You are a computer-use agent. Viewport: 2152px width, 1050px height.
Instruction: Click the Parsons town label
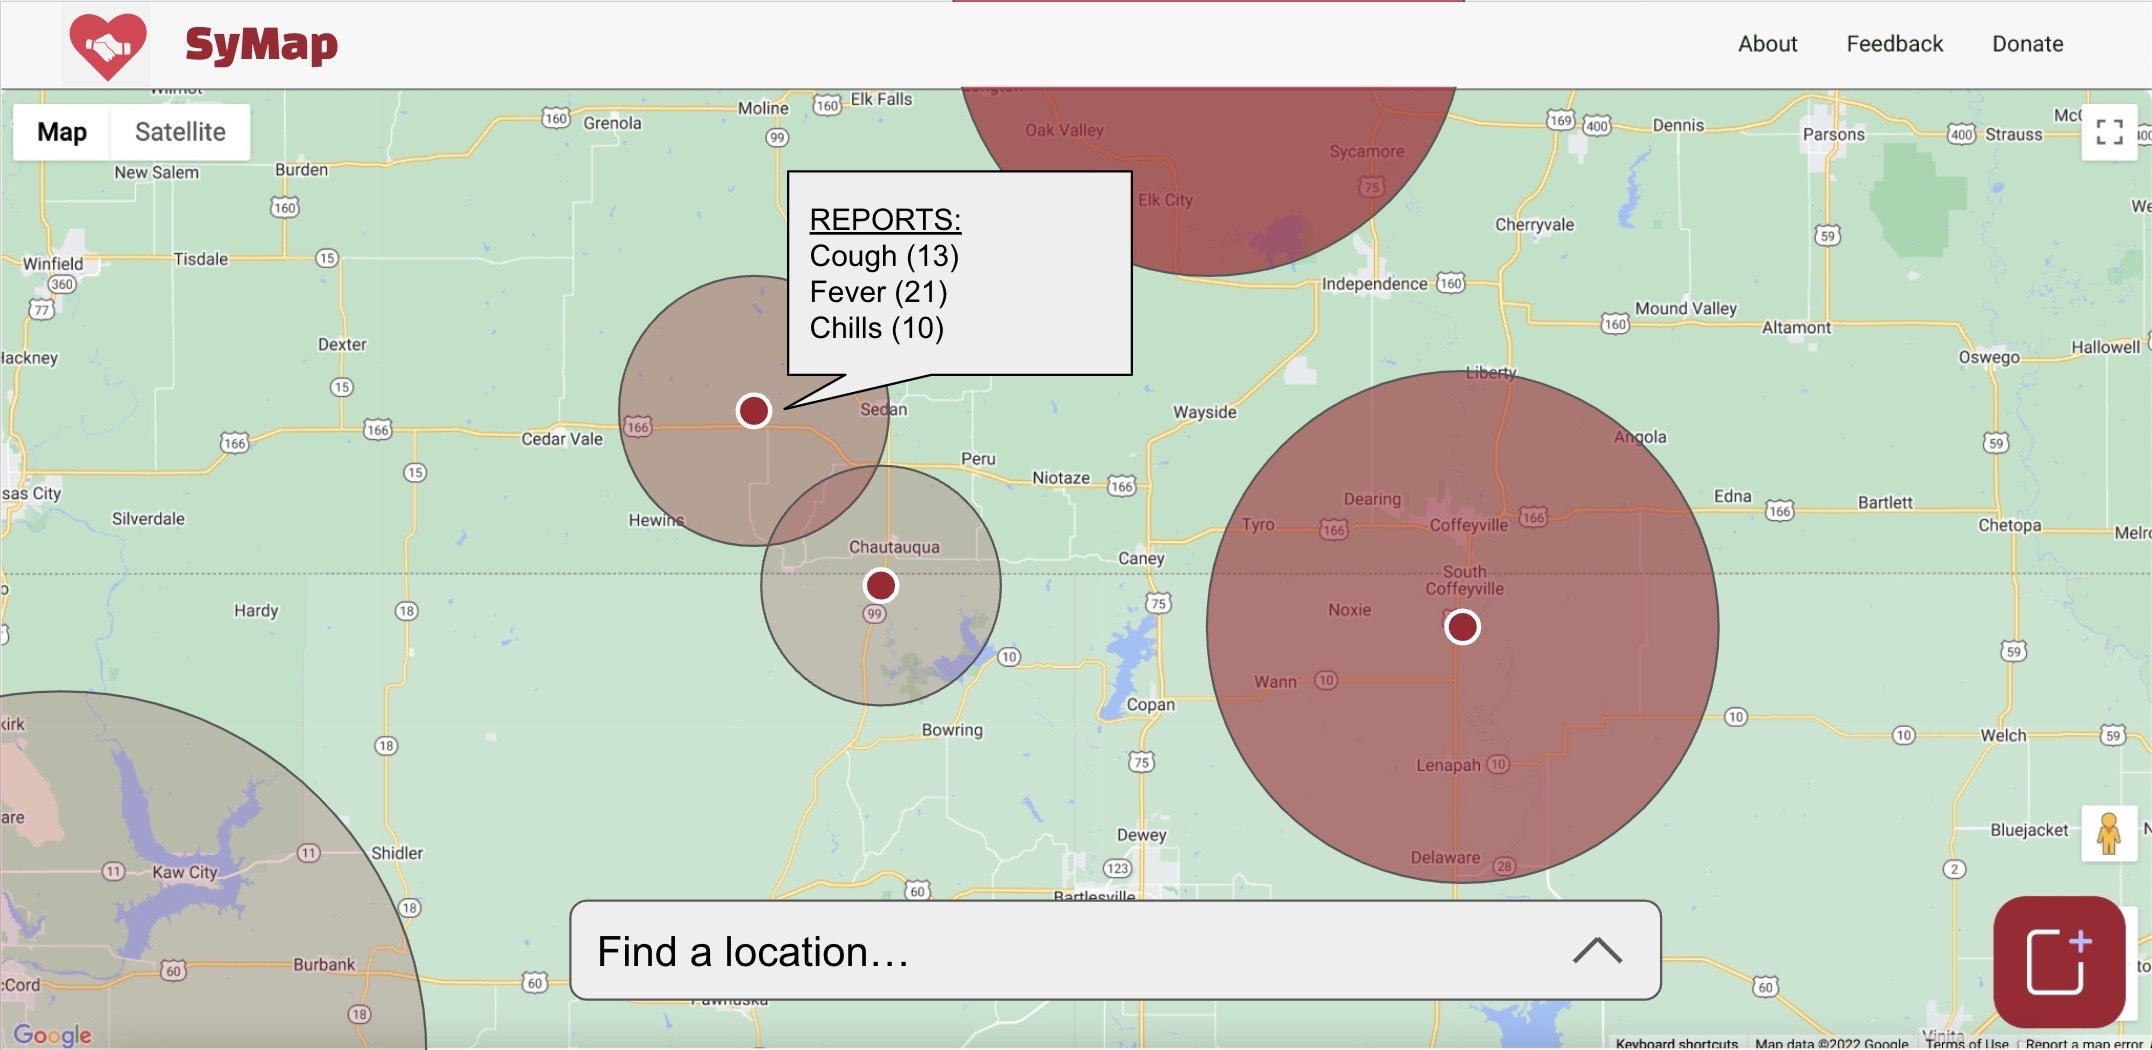tap(1833, 135)
